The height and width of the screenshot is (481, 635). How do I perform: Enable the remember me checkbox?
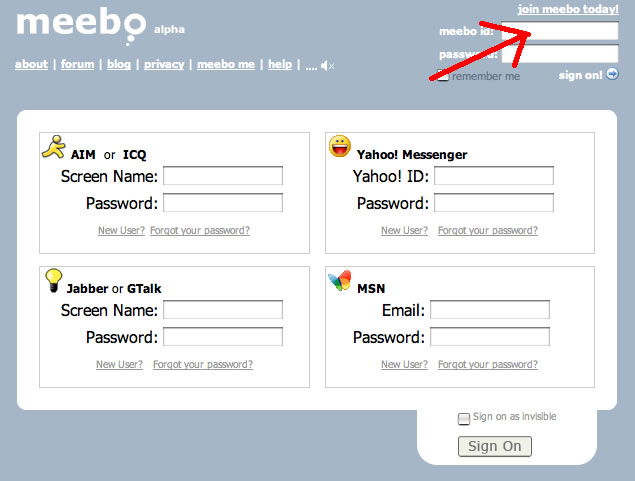click(x=443, y=76)
